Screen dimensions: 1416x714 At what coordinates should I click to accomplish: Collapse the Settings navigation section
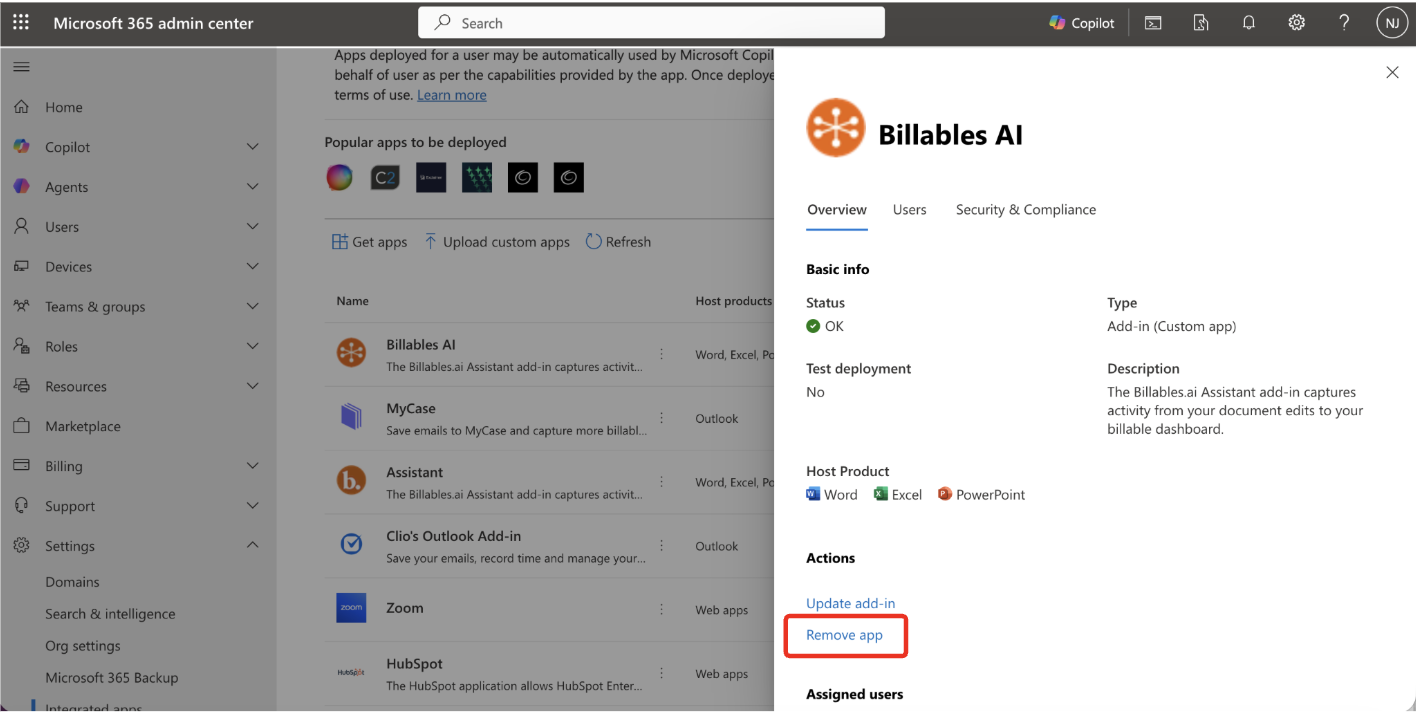click(x=252, y=546)
